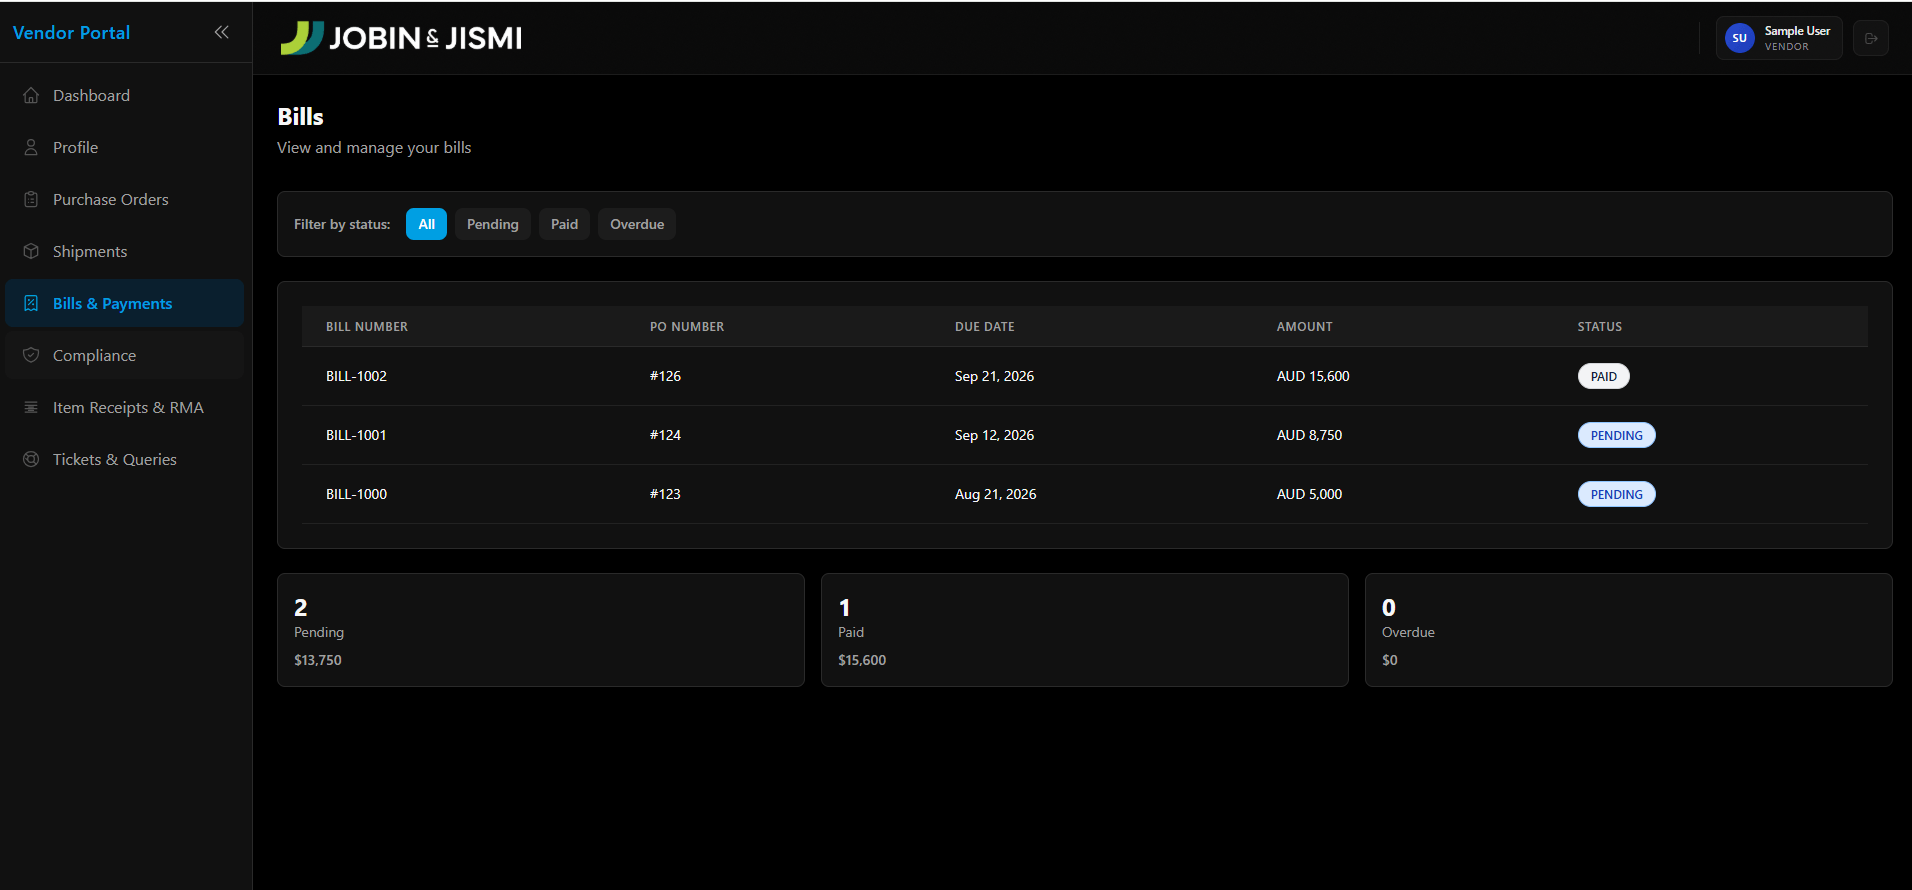Viewport: 1912px width, 890px height.
Task: Click the Profile person icon
Action: (x=31, y=147)
